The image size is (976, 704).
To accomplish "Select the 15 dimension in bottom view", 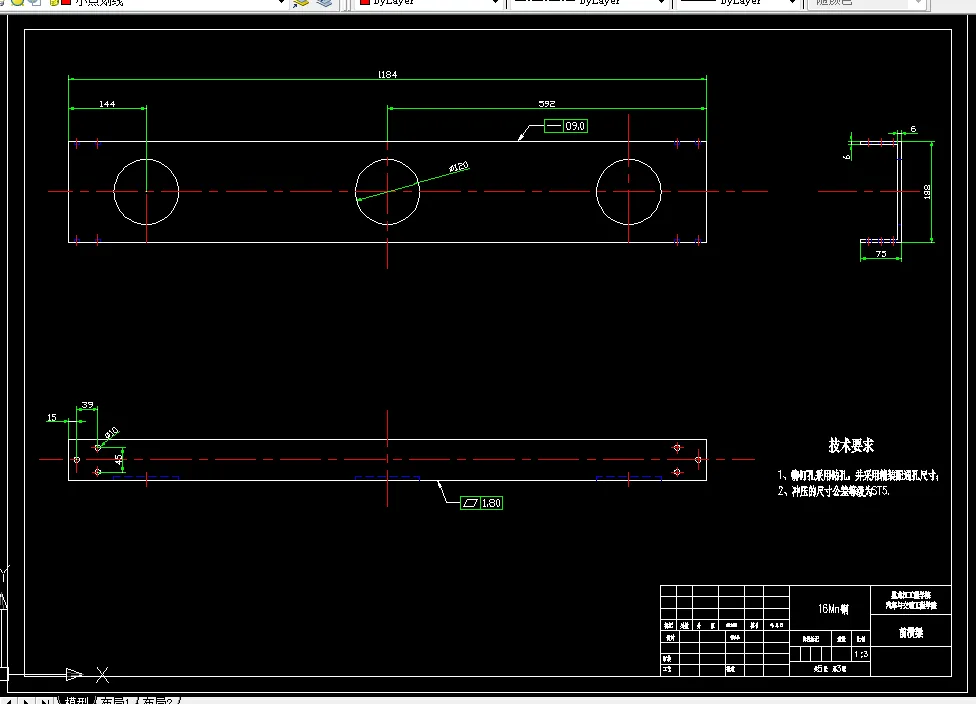I will tap(52, 417).
